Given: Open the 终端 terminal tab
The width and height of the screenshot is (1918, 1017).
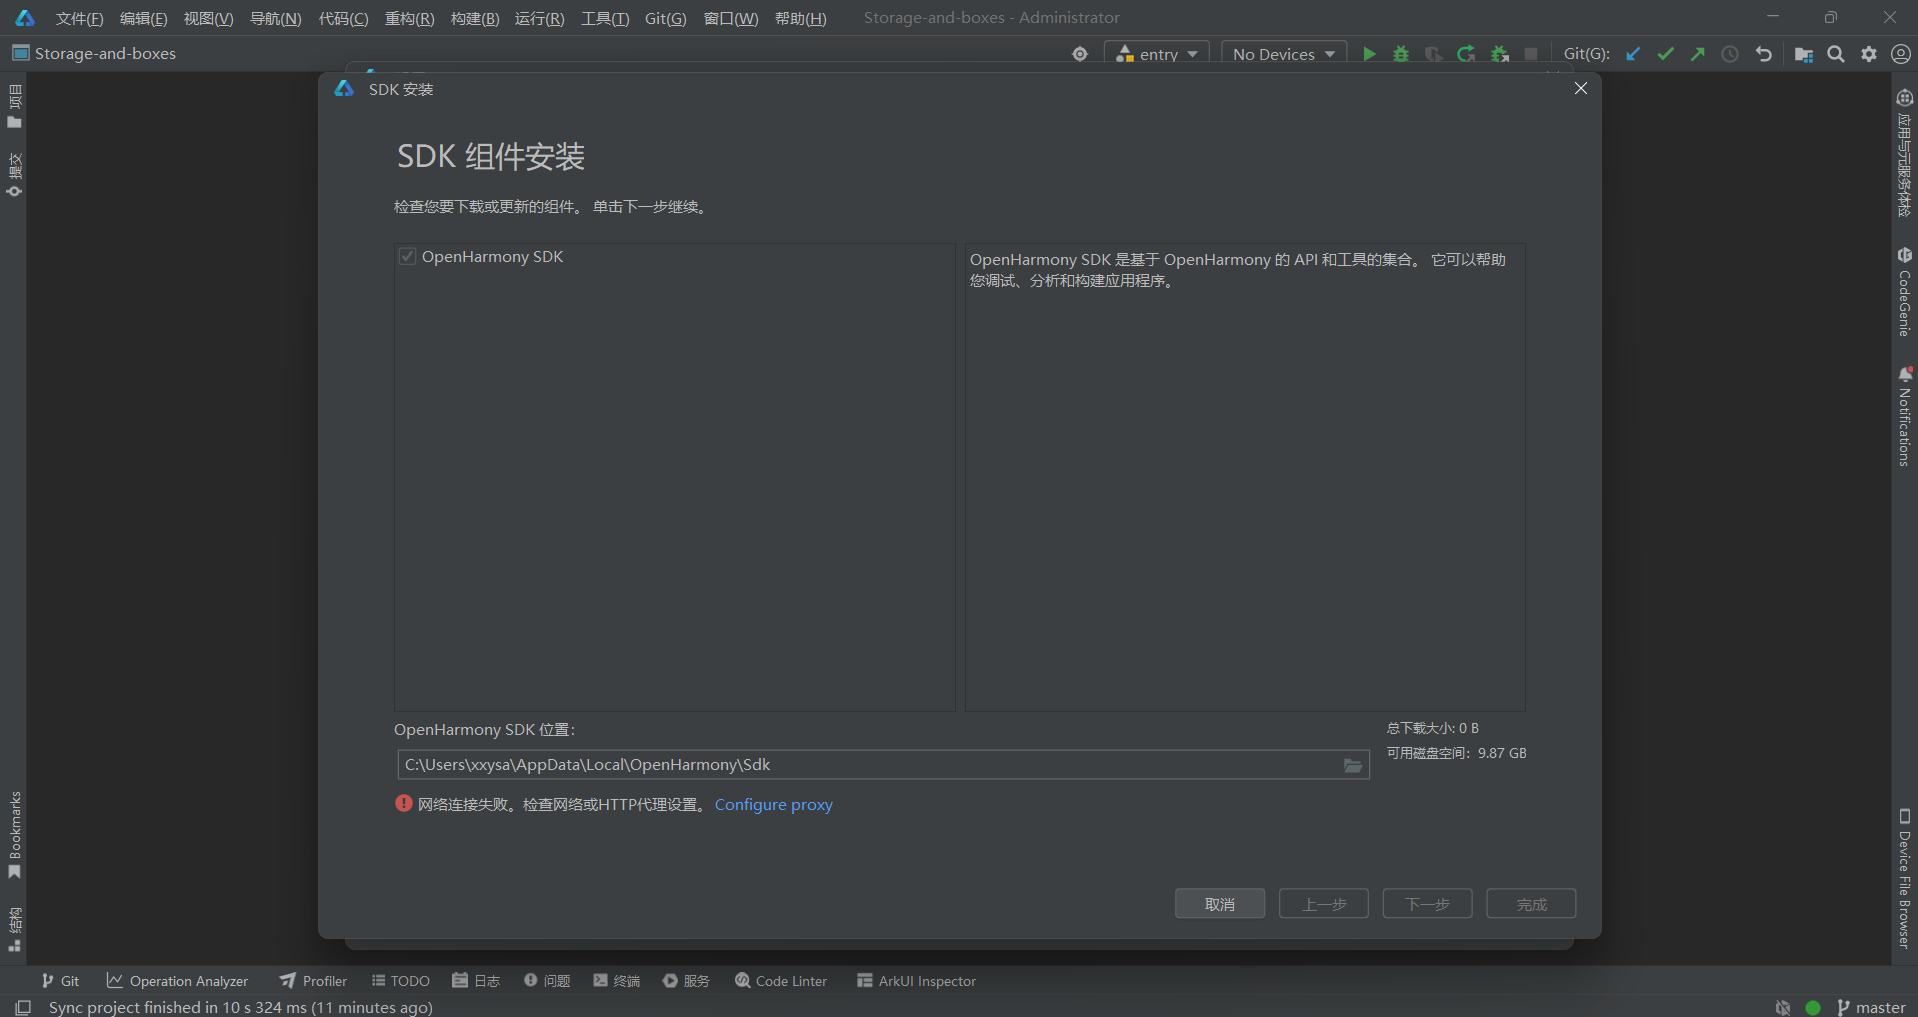Looking at the screenshot, I should [x=616, y=981].
